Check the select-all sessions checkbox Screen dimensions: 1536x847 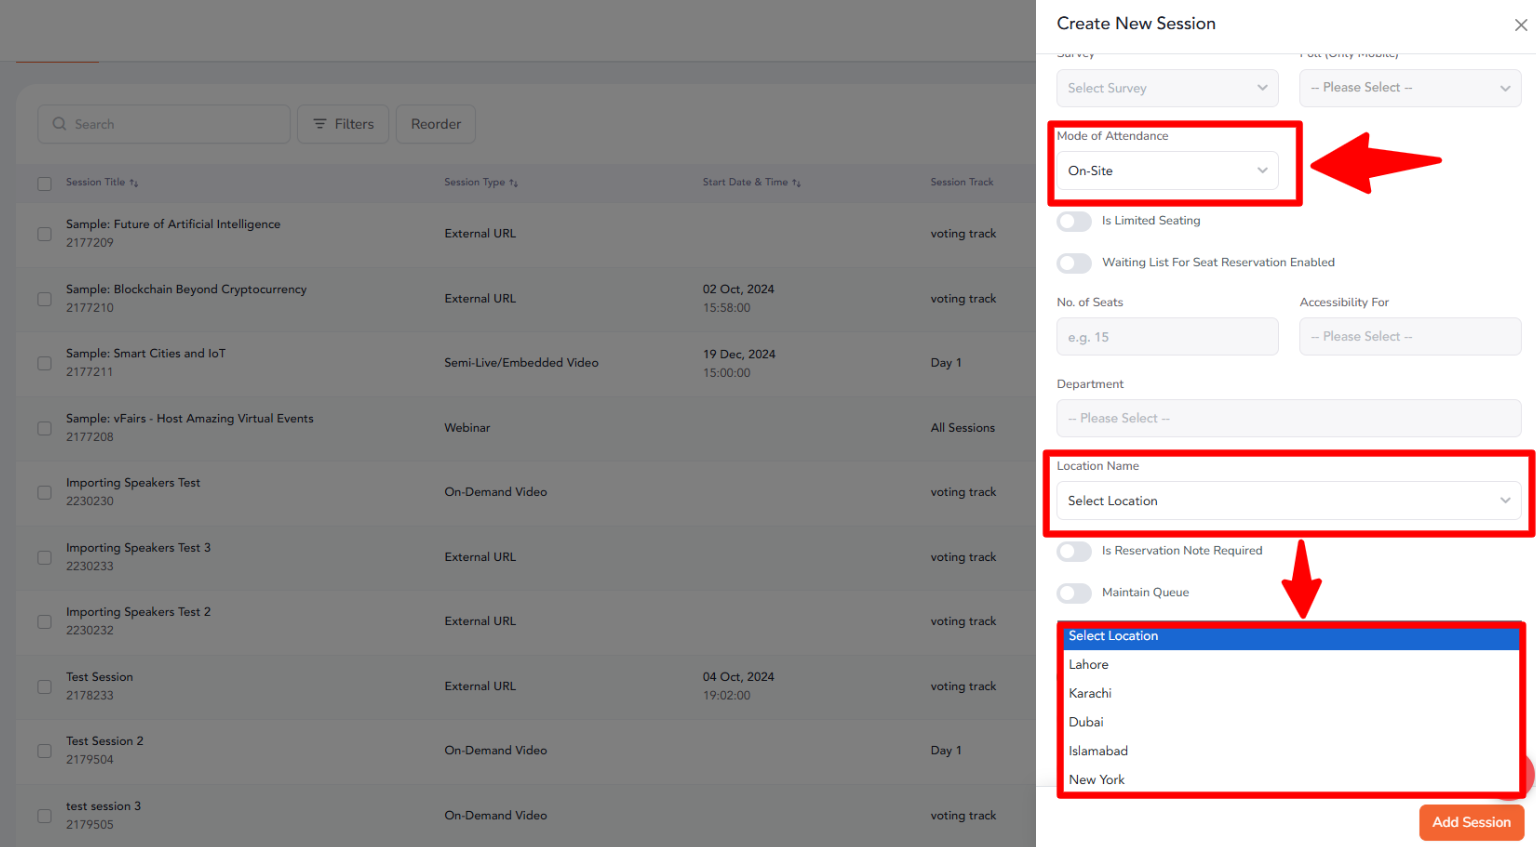44,183
